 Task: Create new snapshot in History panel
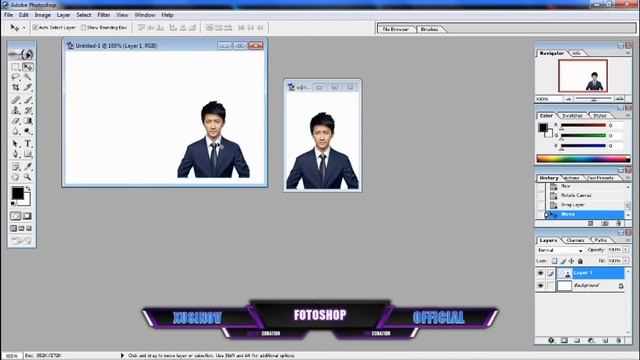[604, 223]
